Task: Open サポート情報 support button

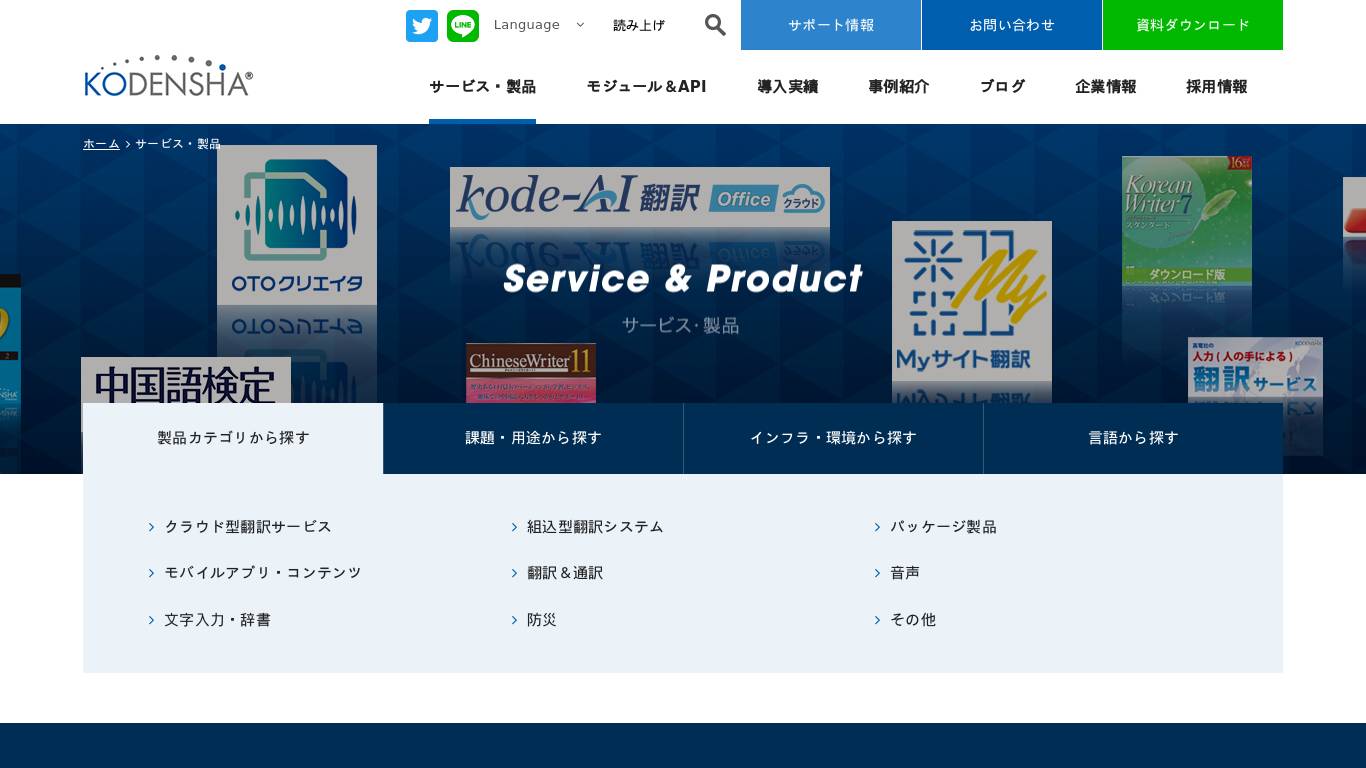Action: point(831,25)
